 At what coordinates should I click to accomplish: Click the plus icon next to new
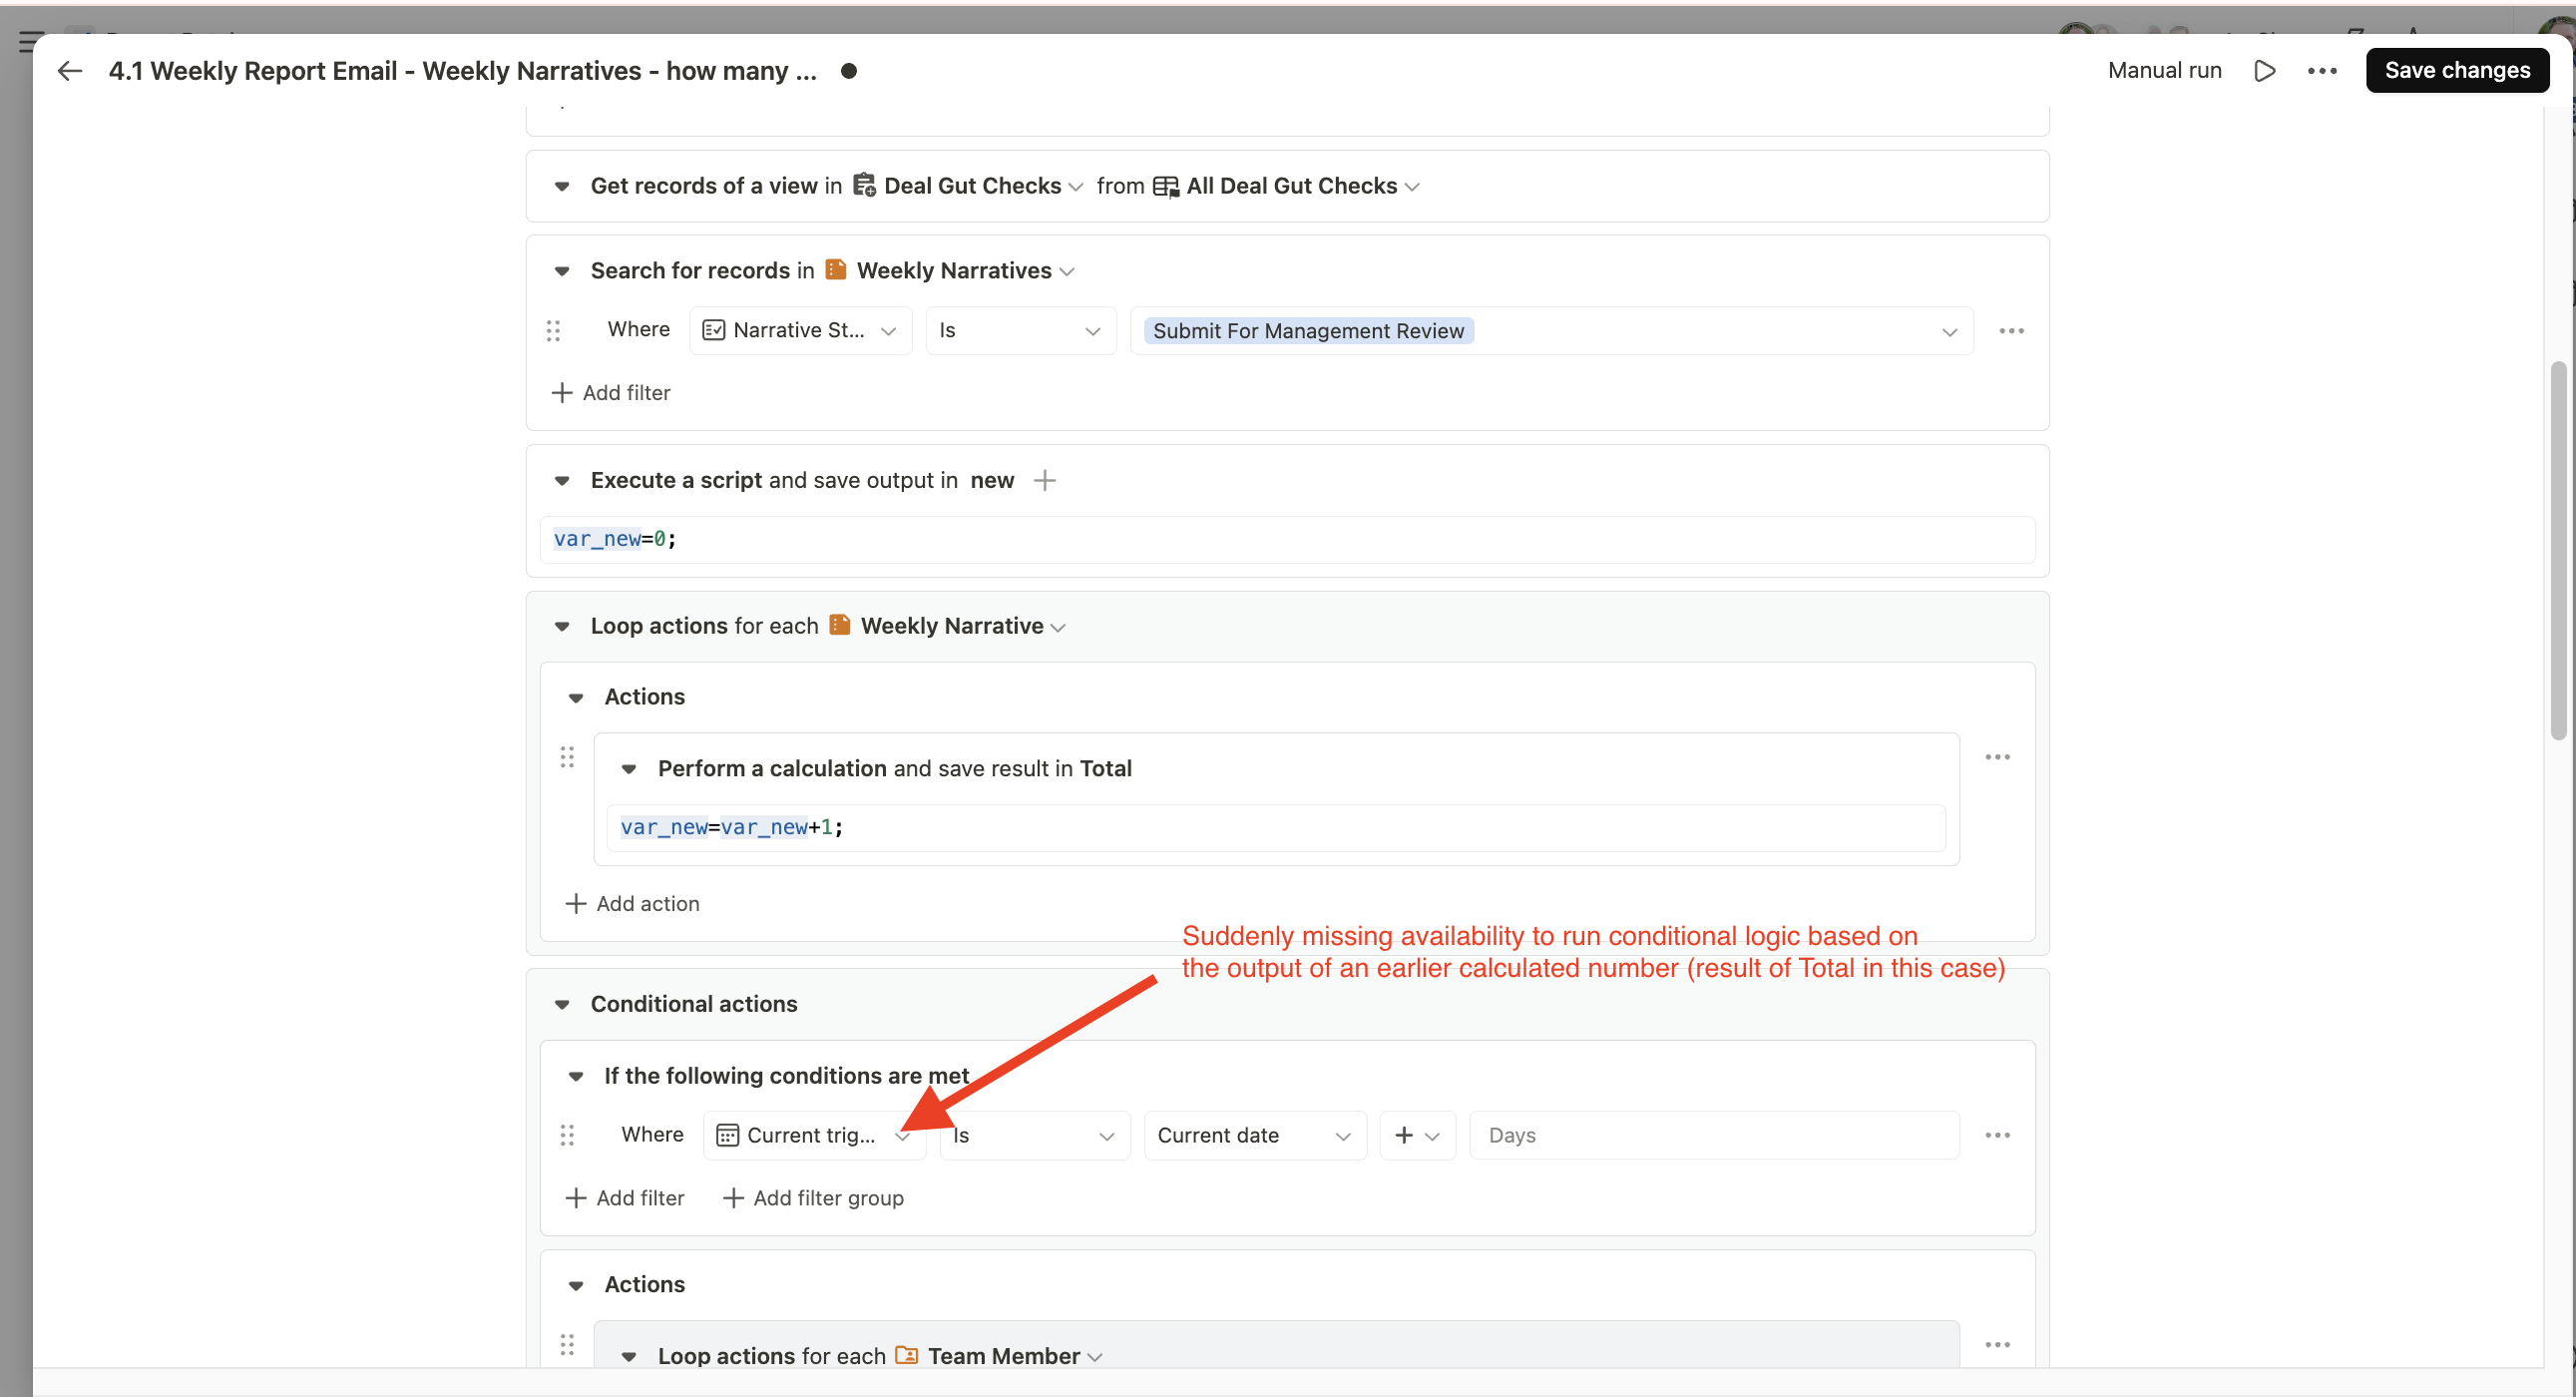click(1045, 481)
